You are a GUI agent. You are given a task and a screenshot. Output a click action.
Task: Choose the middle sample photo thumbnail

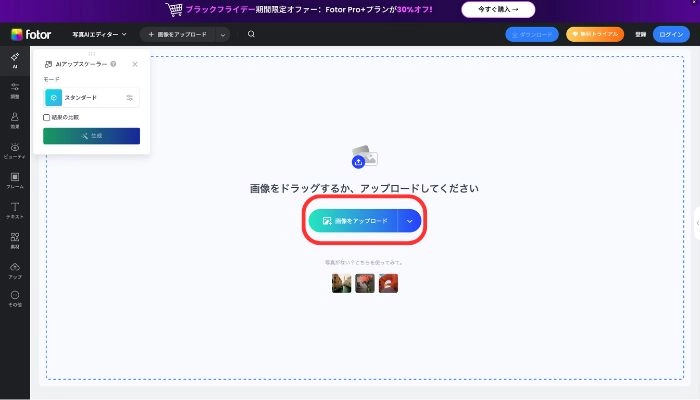(365, 283)
